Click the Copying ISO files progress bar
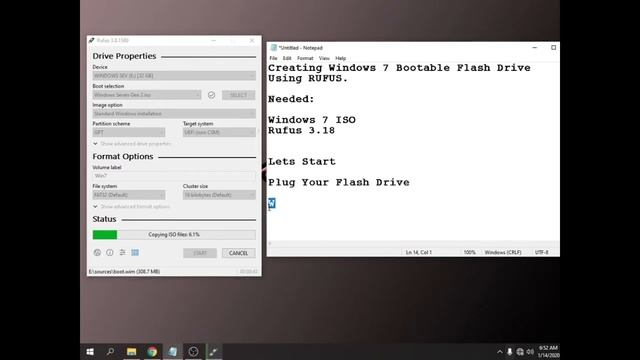Viewport: 640px width, 360px height. pyautogui.click(x=174, y=235)
